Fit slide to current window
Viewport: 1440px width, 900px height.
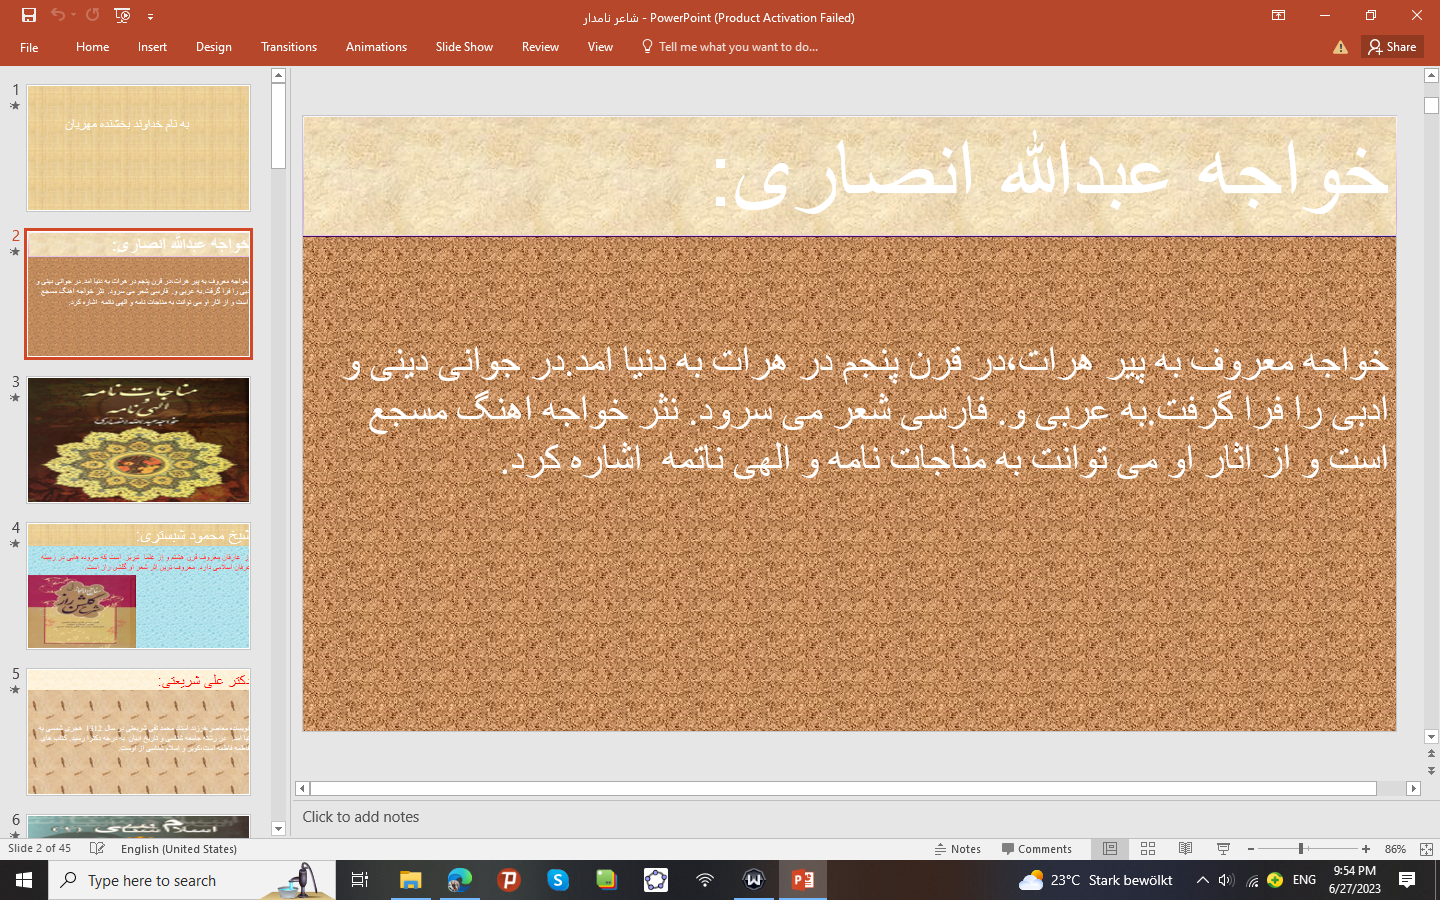[x=1426, y=849]
